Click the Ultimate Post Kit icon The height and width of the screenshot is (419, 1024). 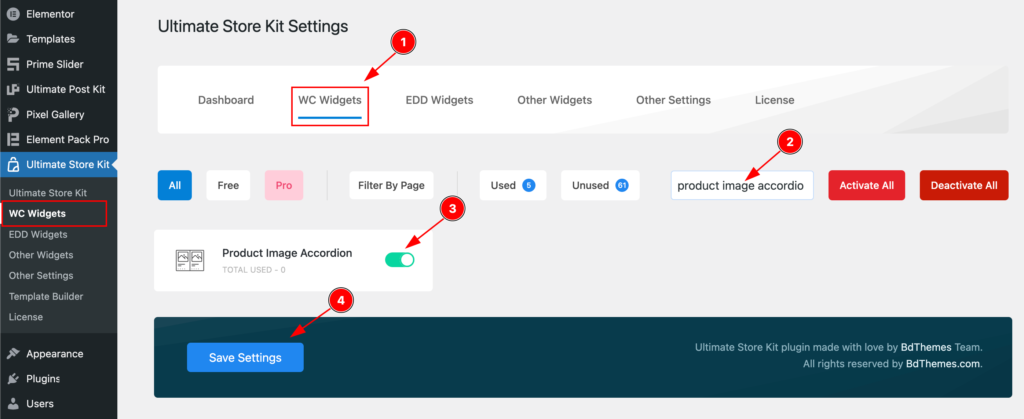tap(13, 89)
